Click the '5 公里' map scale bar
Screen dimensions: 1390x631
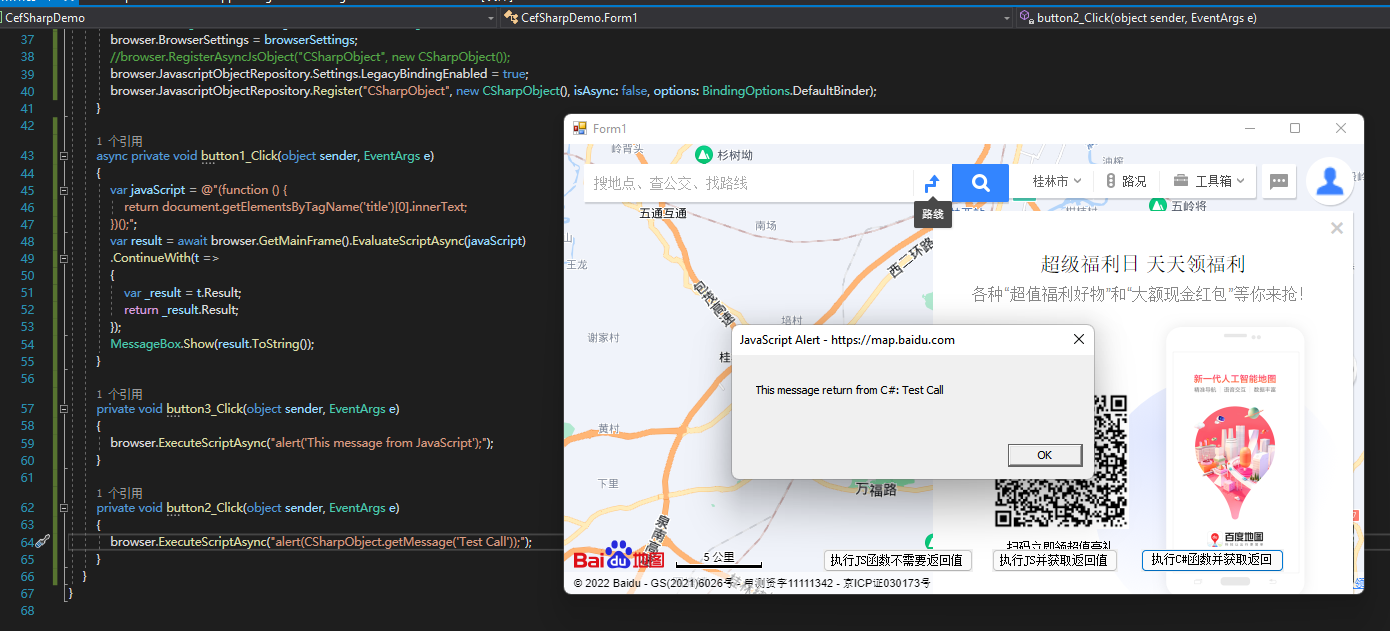click(719, 560)
